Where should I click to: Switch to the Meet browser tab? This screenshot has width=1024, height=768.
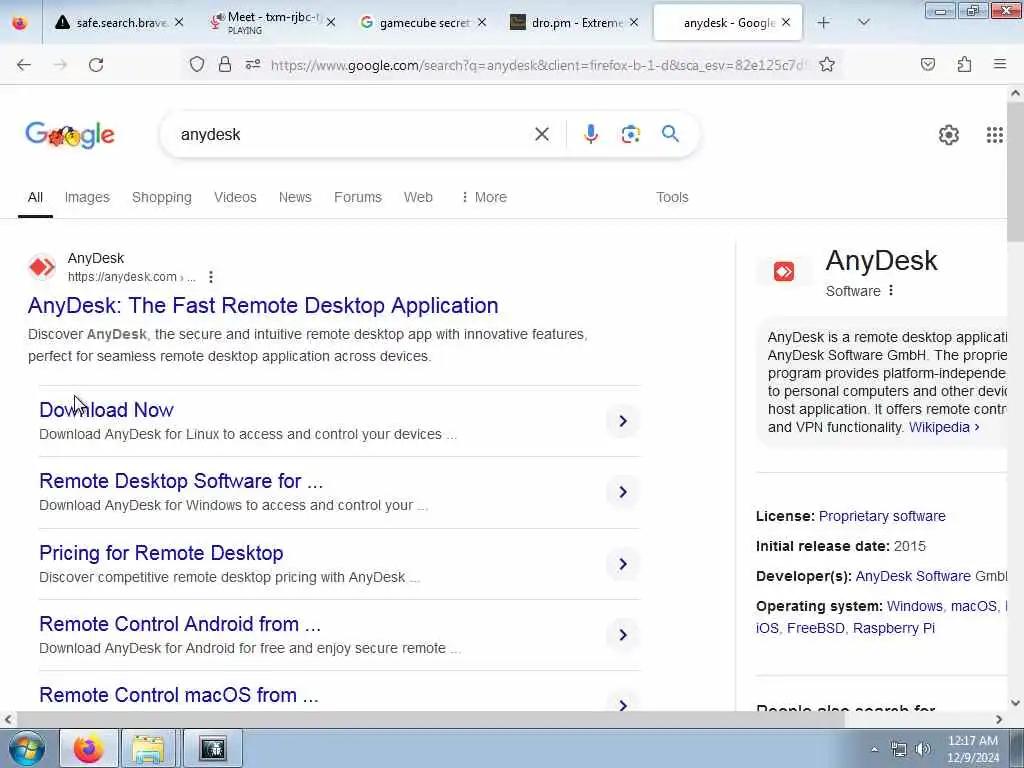273,23
